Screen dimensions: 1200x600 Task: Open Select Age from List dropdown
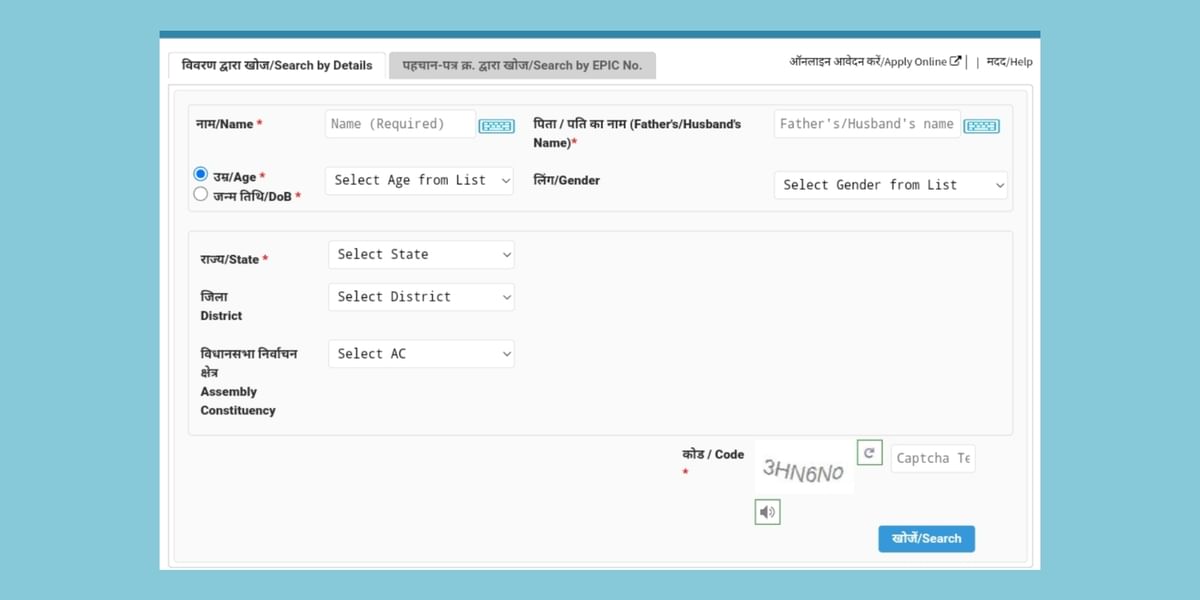(x=419, y=181)
